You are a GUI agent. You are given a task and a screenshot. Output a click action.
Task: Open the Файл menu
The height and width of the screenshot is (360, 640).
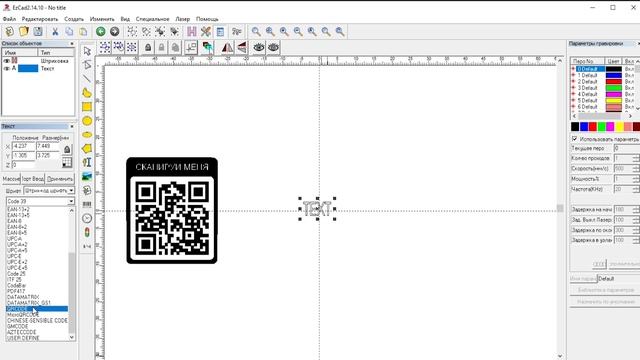click(x=9, y=19)
